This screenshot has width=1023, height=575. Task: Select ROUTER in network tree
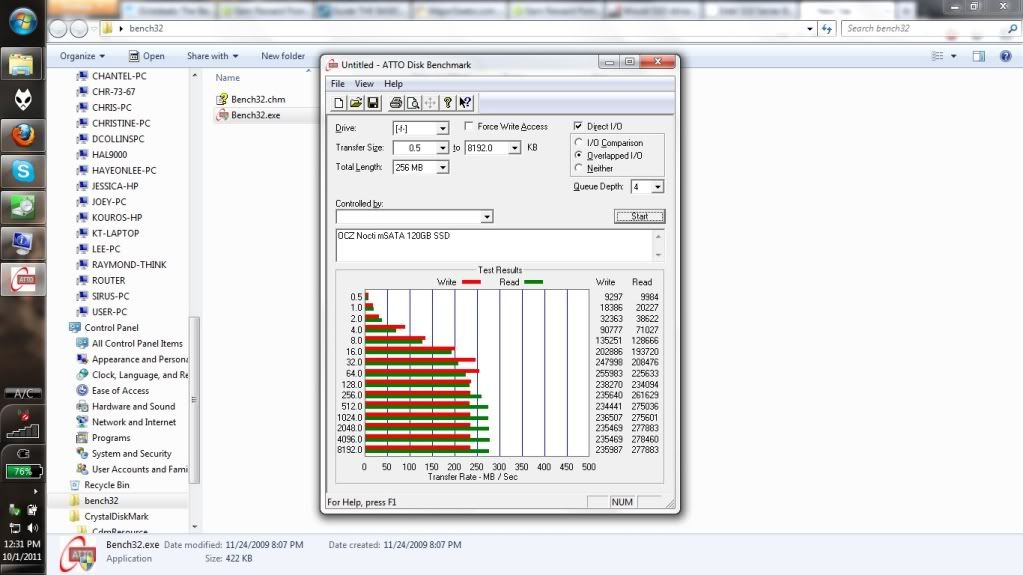[x=108, y=281]
